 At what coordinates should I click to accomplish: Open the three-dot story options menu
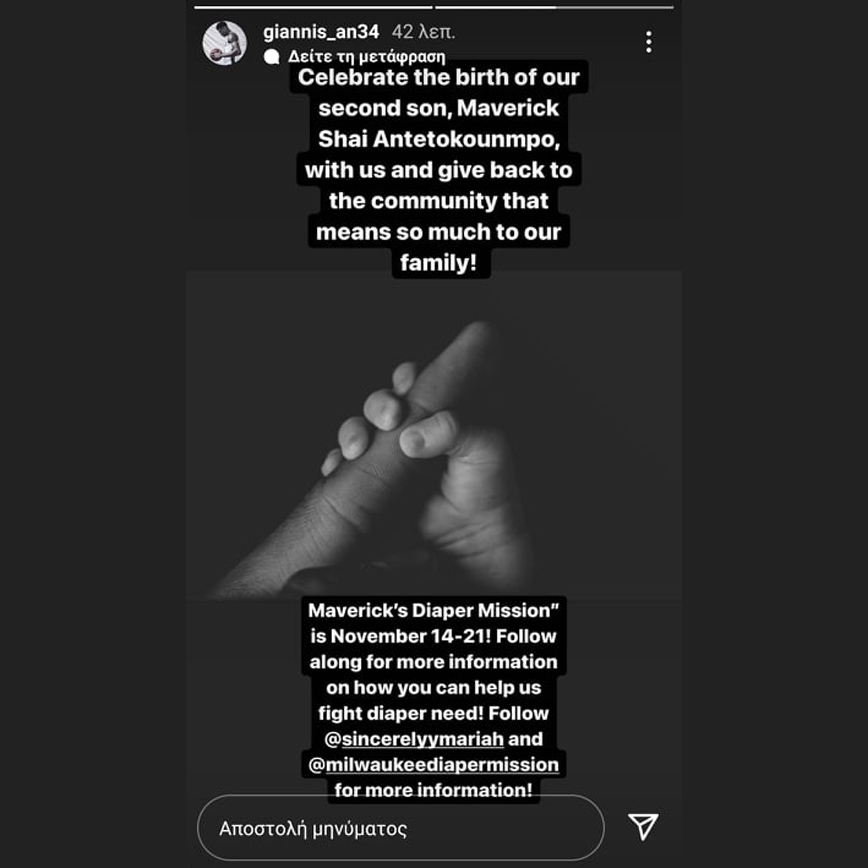[648, 43]
